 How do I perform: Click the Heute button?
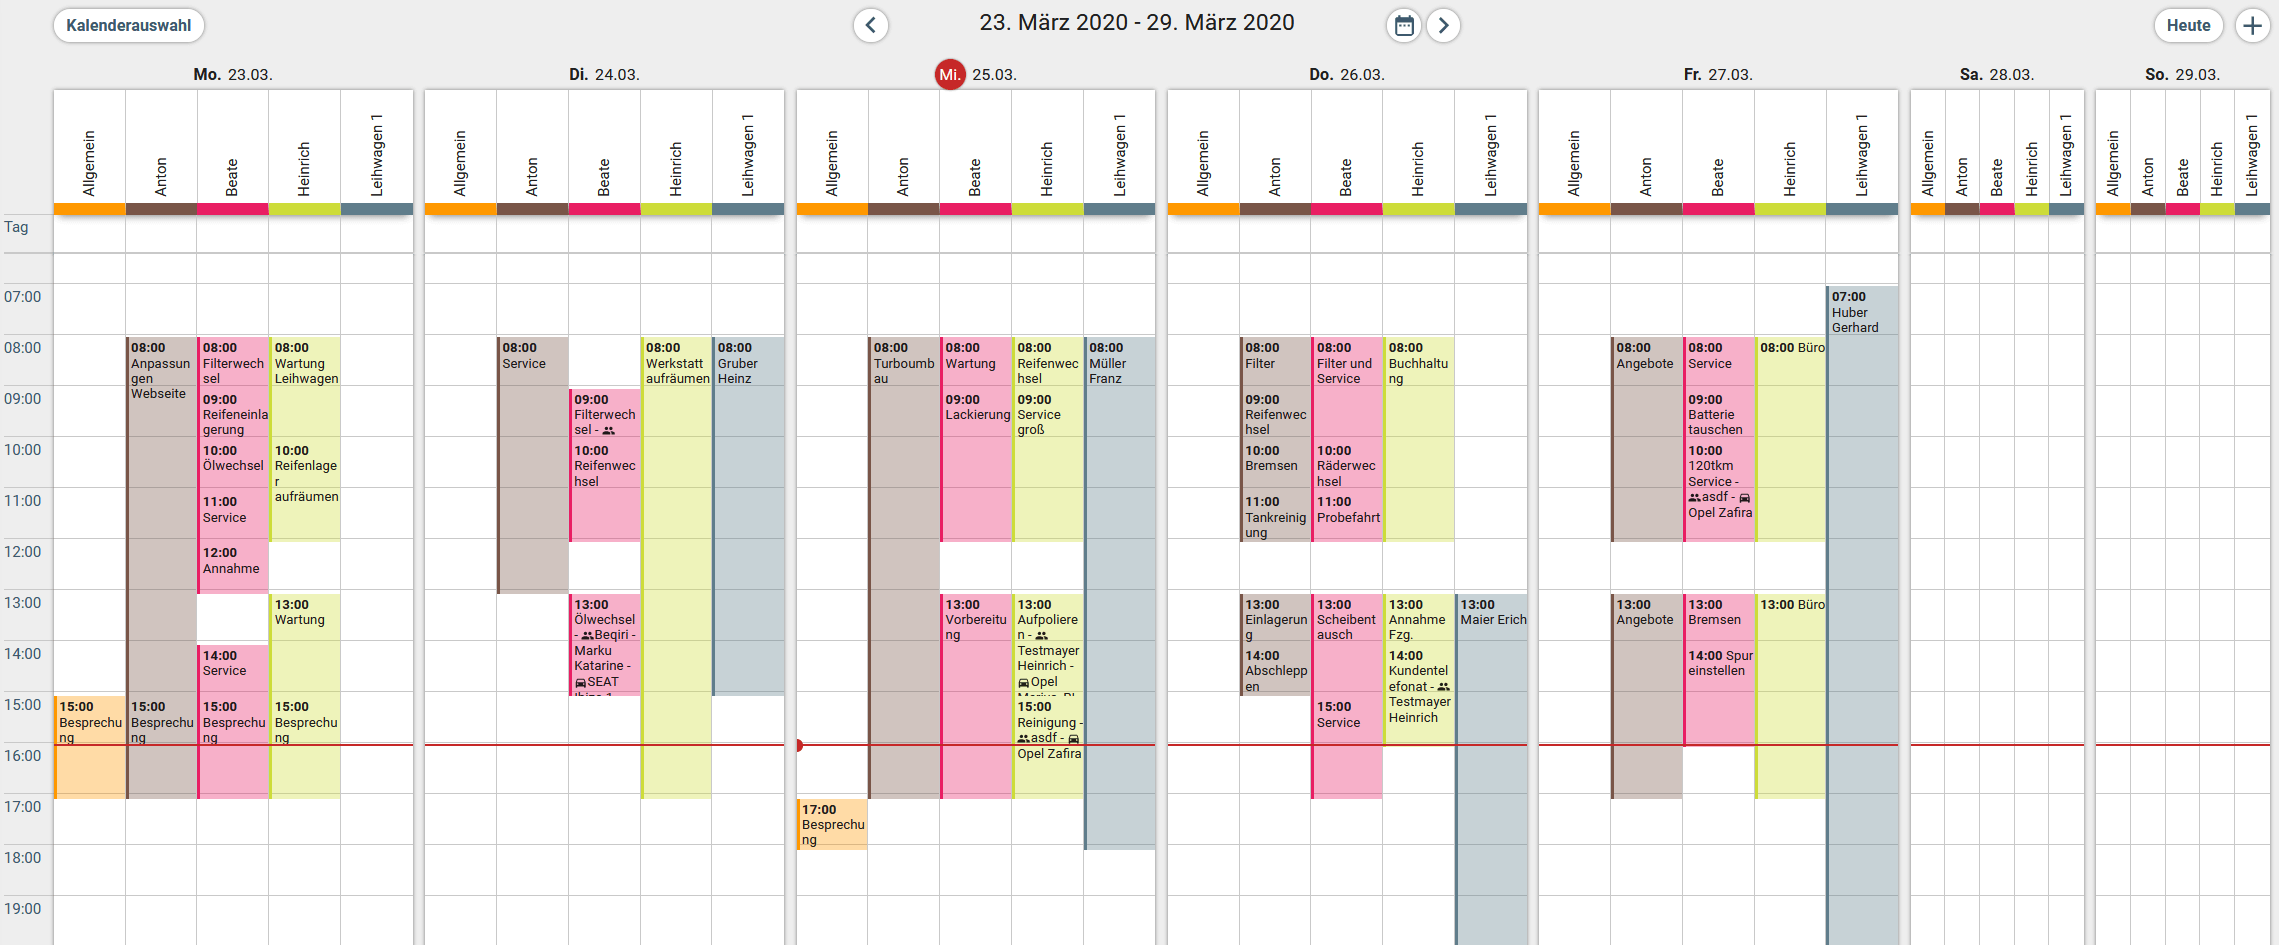(x=2188, y=25)
